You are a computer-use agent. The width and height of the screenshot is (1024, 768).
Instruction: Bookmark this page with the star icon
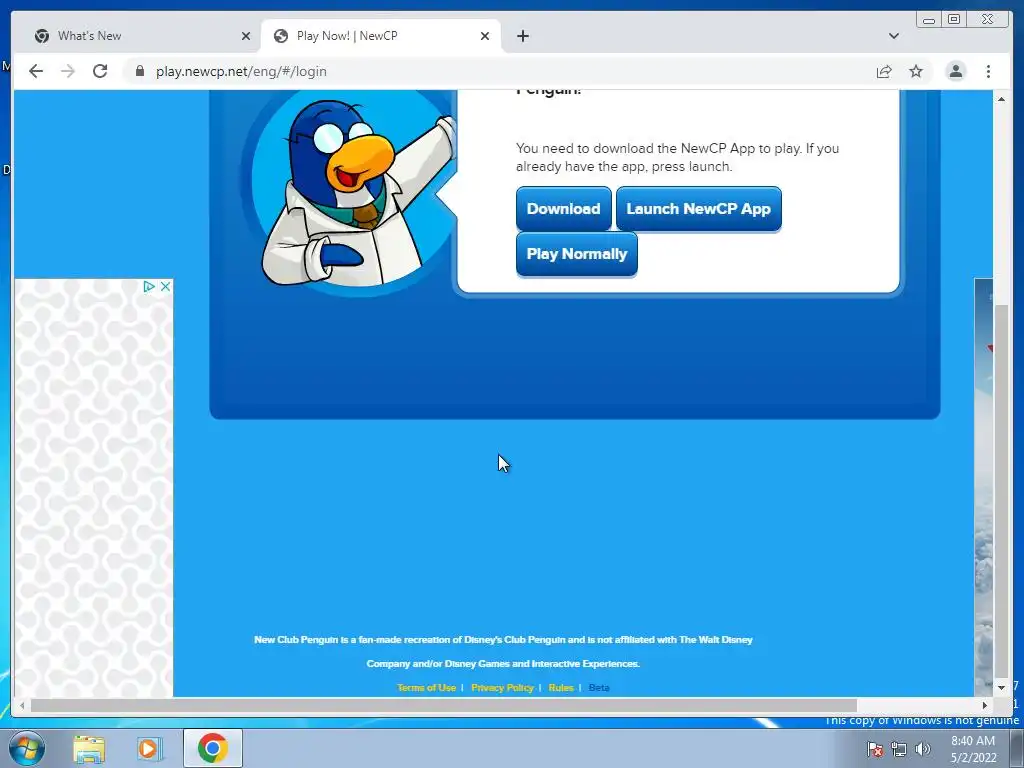click(916, 71)
